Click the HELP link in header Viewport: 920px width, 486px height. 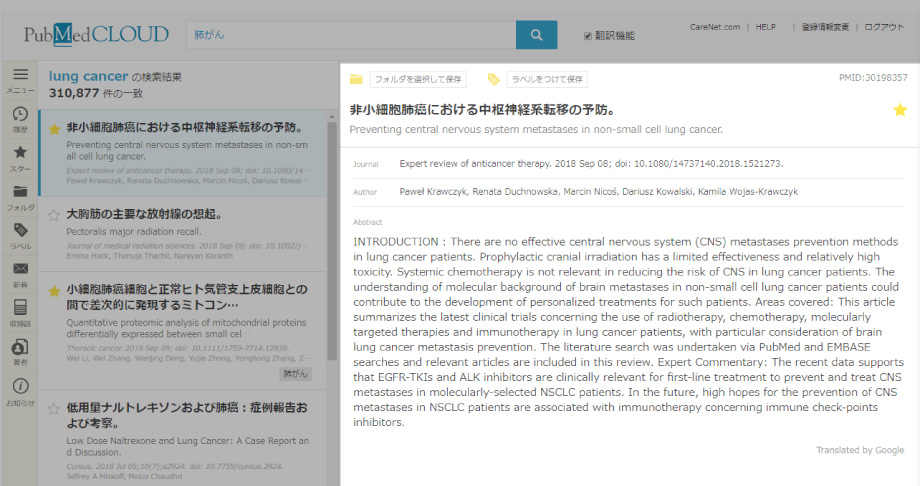[765, 27]
